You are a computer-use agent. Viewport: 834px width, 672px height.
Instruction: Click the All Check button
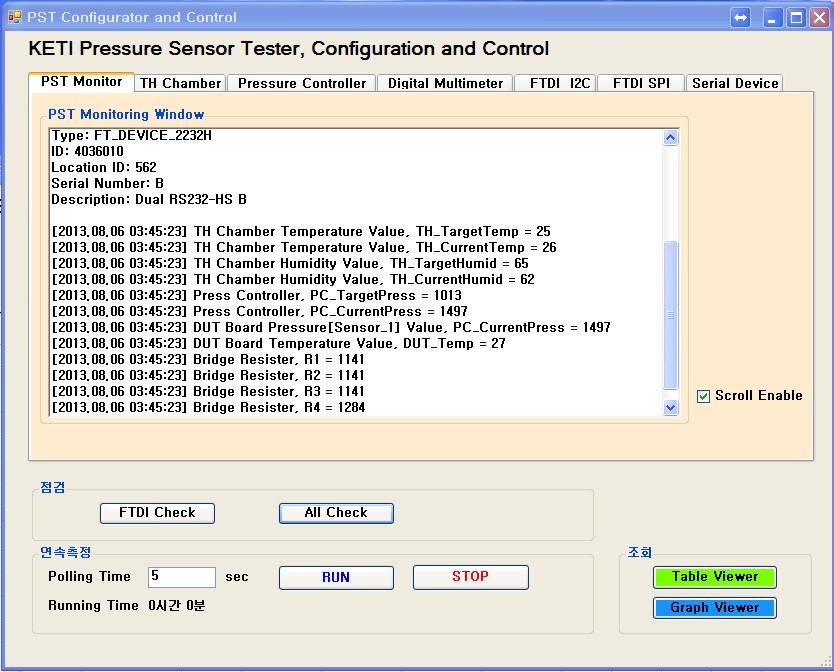[x=336, y=513]
